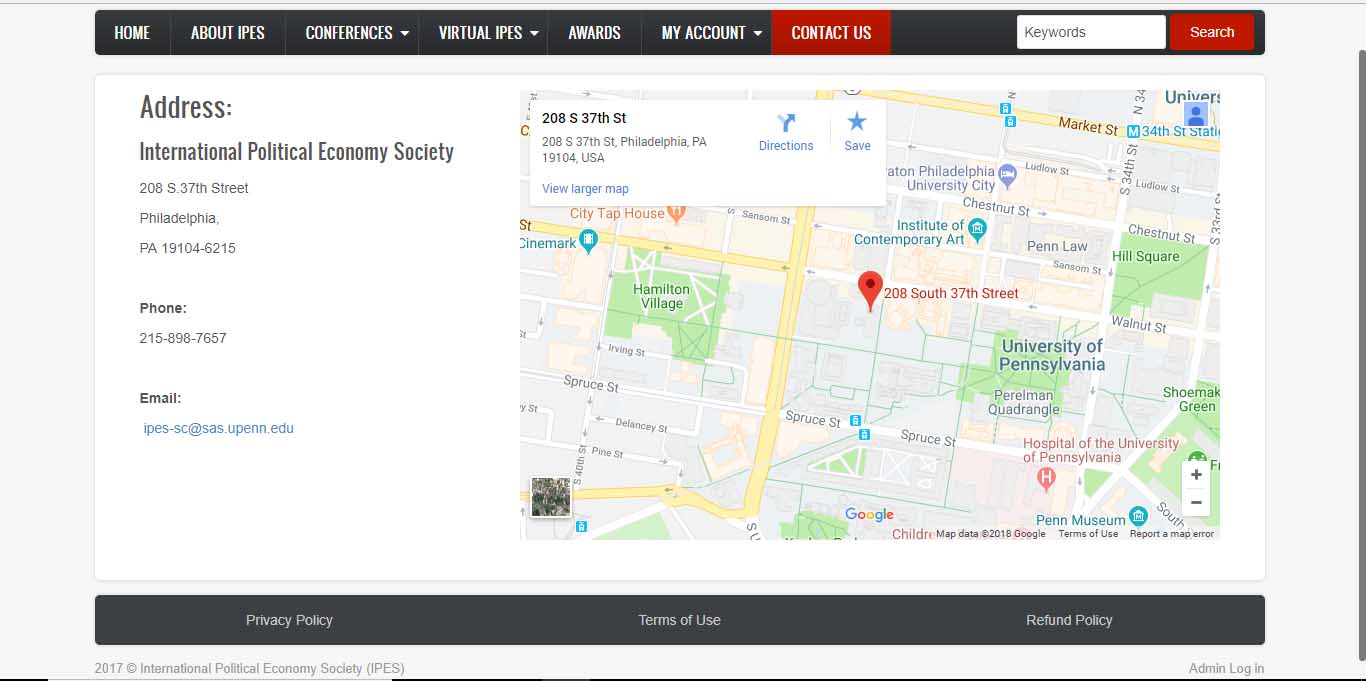Click the Institute of Contemporary Art museum icon

click(x=978, y=229)
